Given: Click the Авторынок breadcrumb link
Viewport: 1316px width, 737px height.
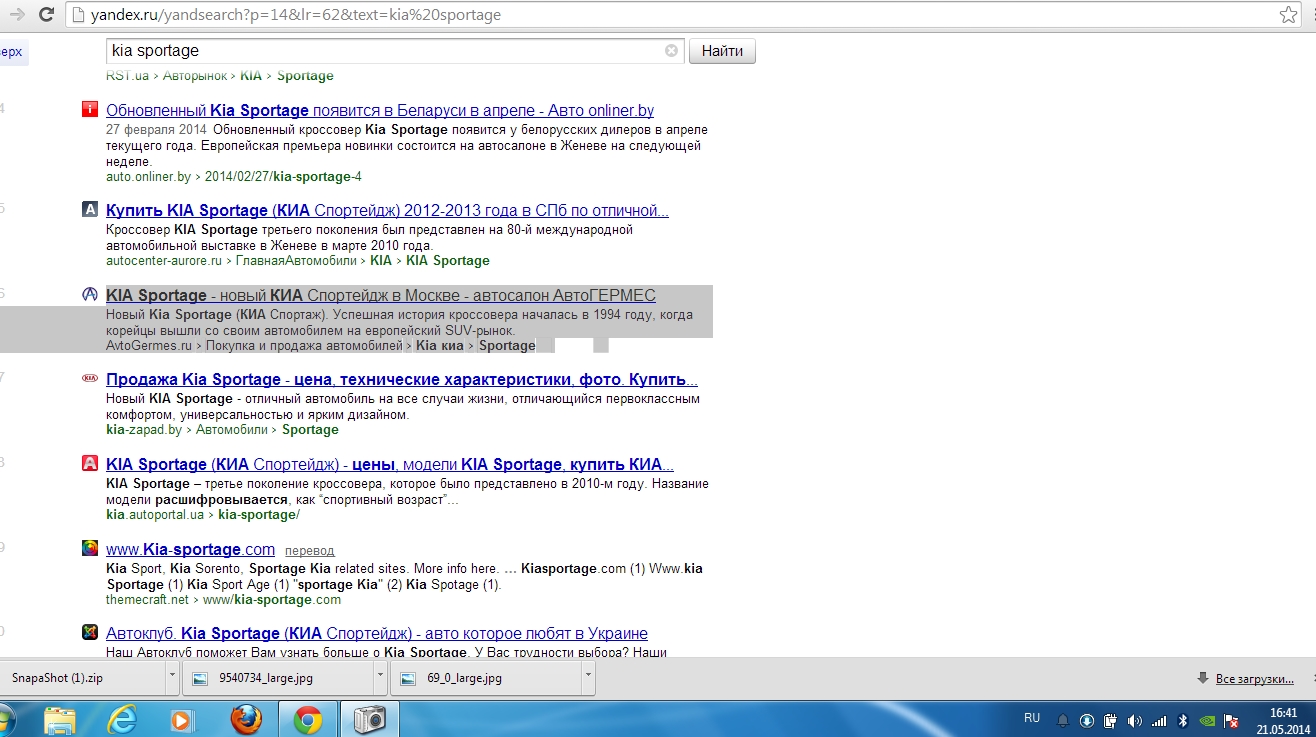Looking at the screenshot, I should (x=193, y=76).
